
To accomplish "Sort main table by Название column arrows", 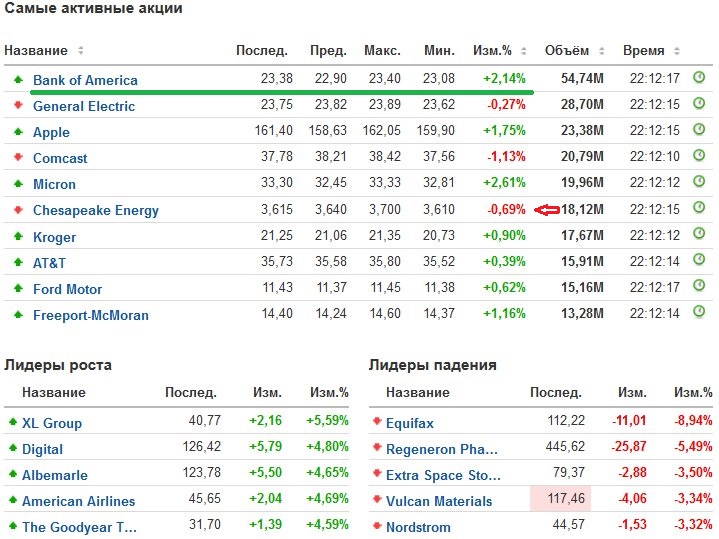I will 81,51.
